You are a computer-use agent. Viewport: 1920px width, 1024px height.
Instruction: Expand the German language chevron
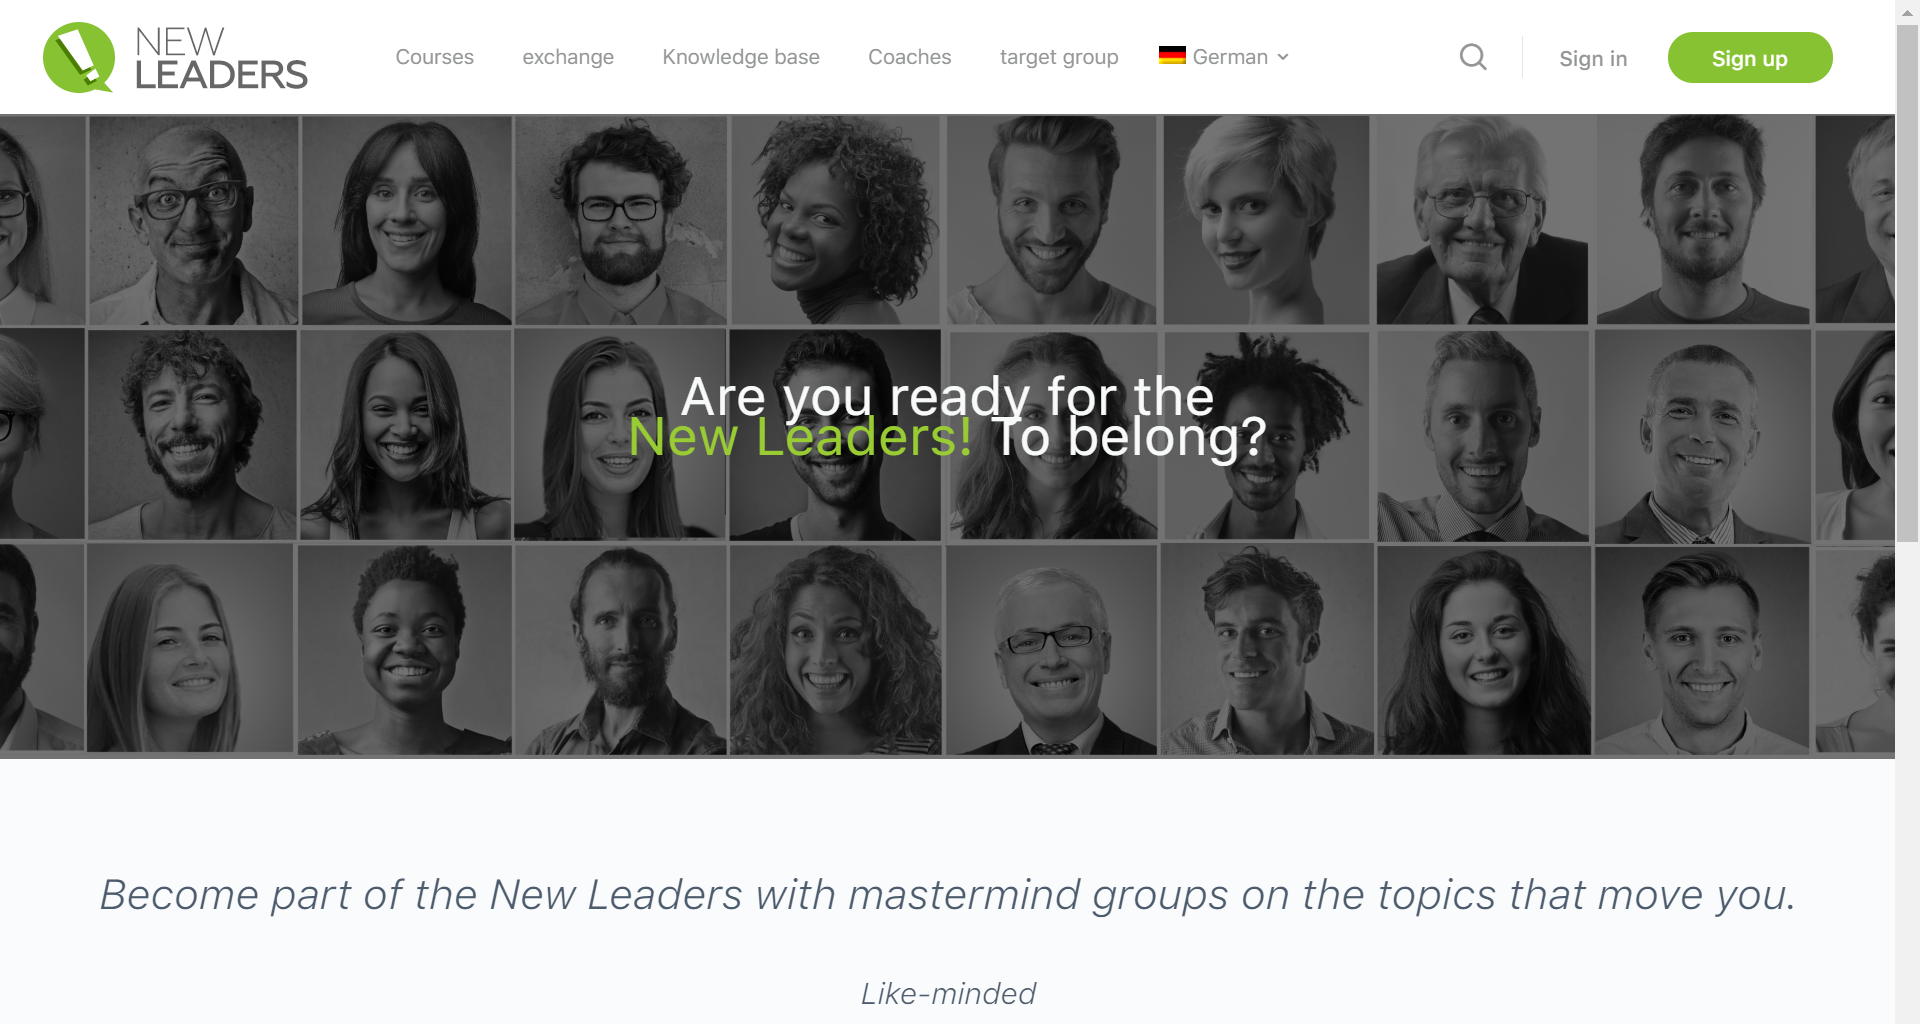[1283, 57]
